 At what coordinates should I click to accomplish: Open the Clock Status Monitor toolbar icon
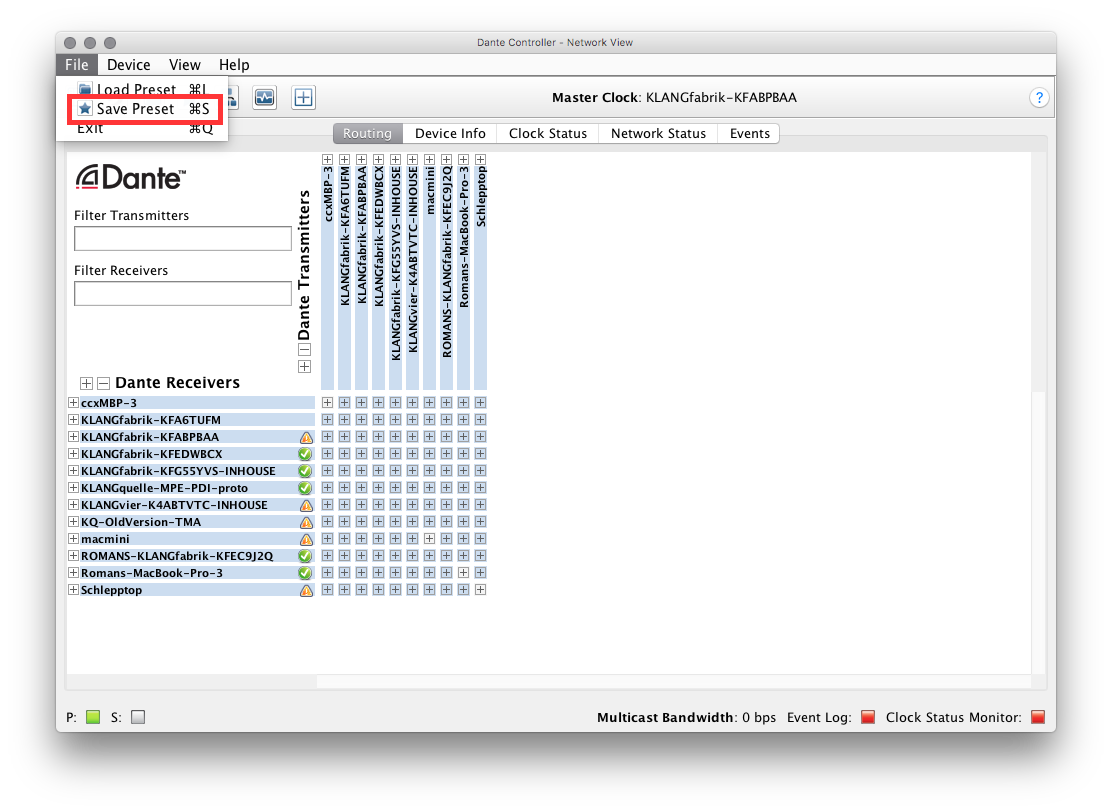(265, 97)
